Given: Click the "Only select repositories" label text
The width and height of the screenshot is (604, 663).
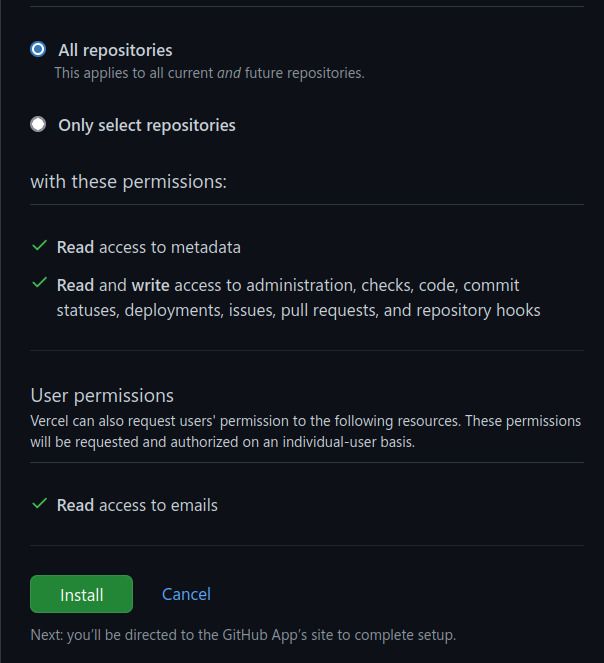Looking at the screenshot, I should [147, 126].
